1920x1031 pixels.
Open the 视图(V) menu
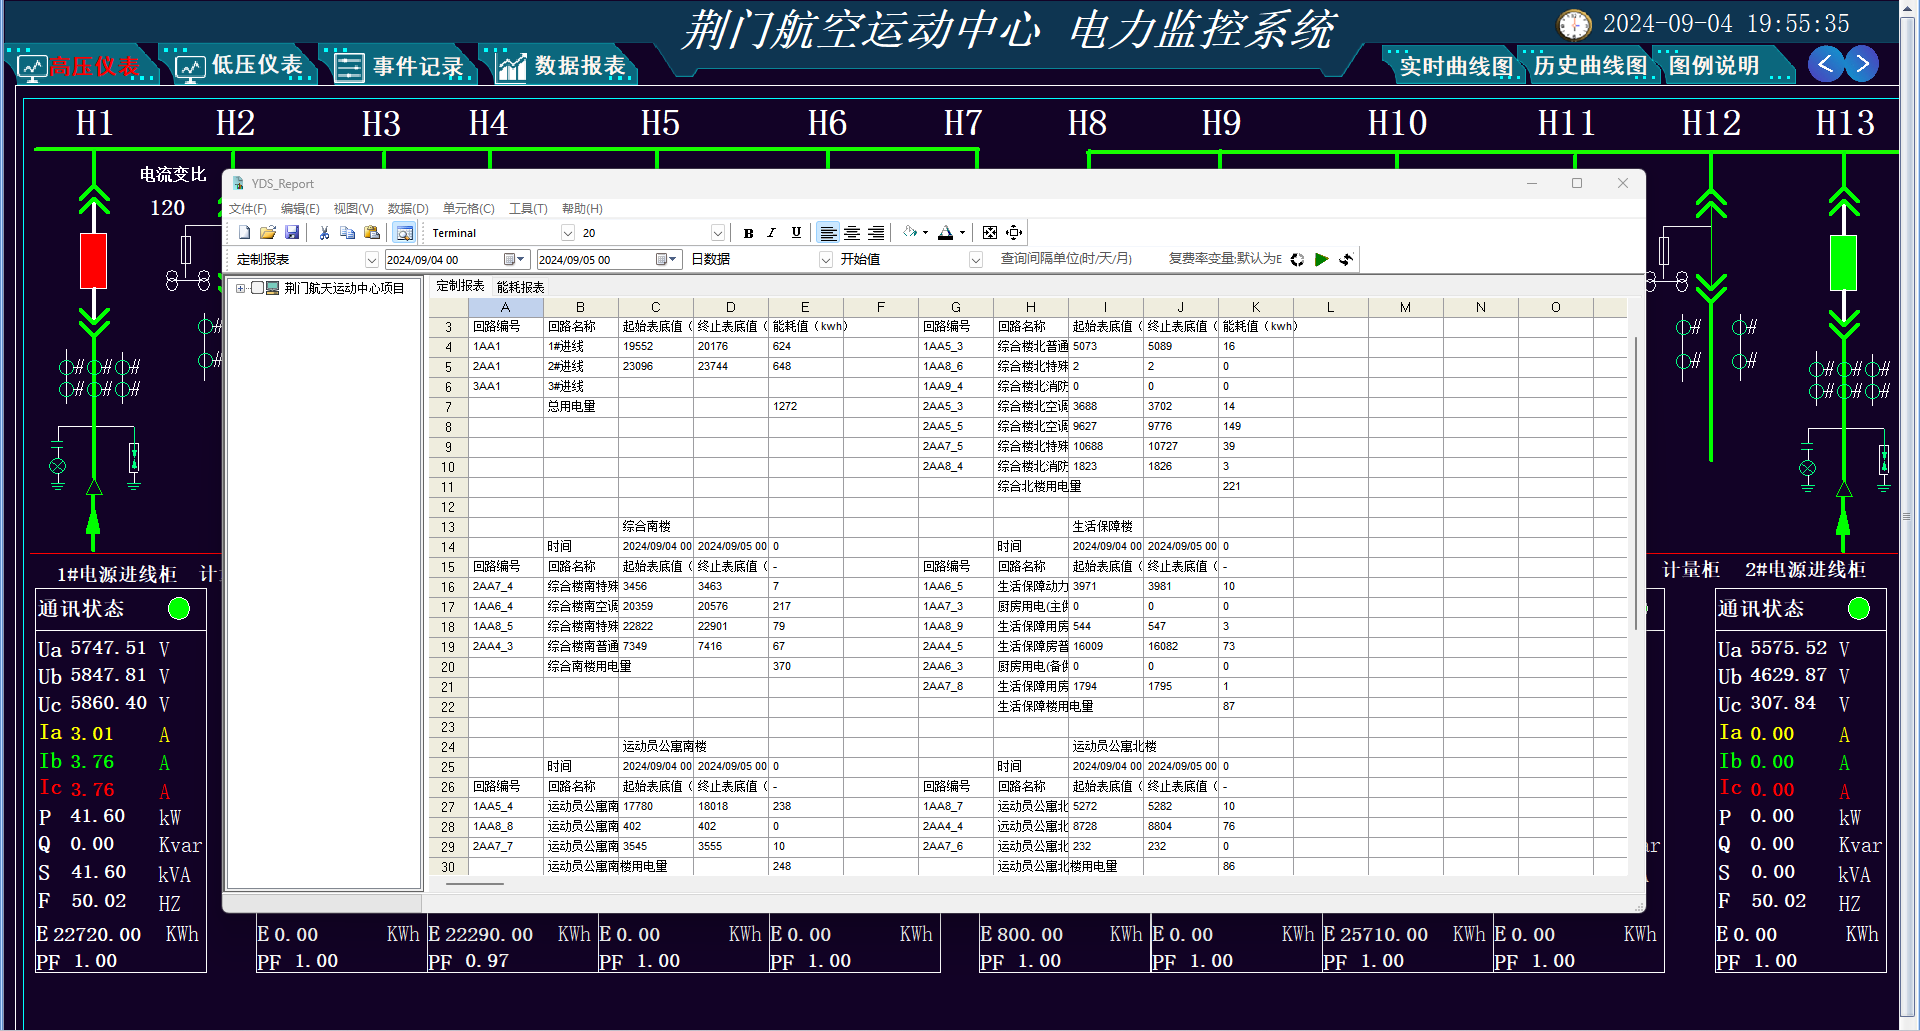pos(353,209)
